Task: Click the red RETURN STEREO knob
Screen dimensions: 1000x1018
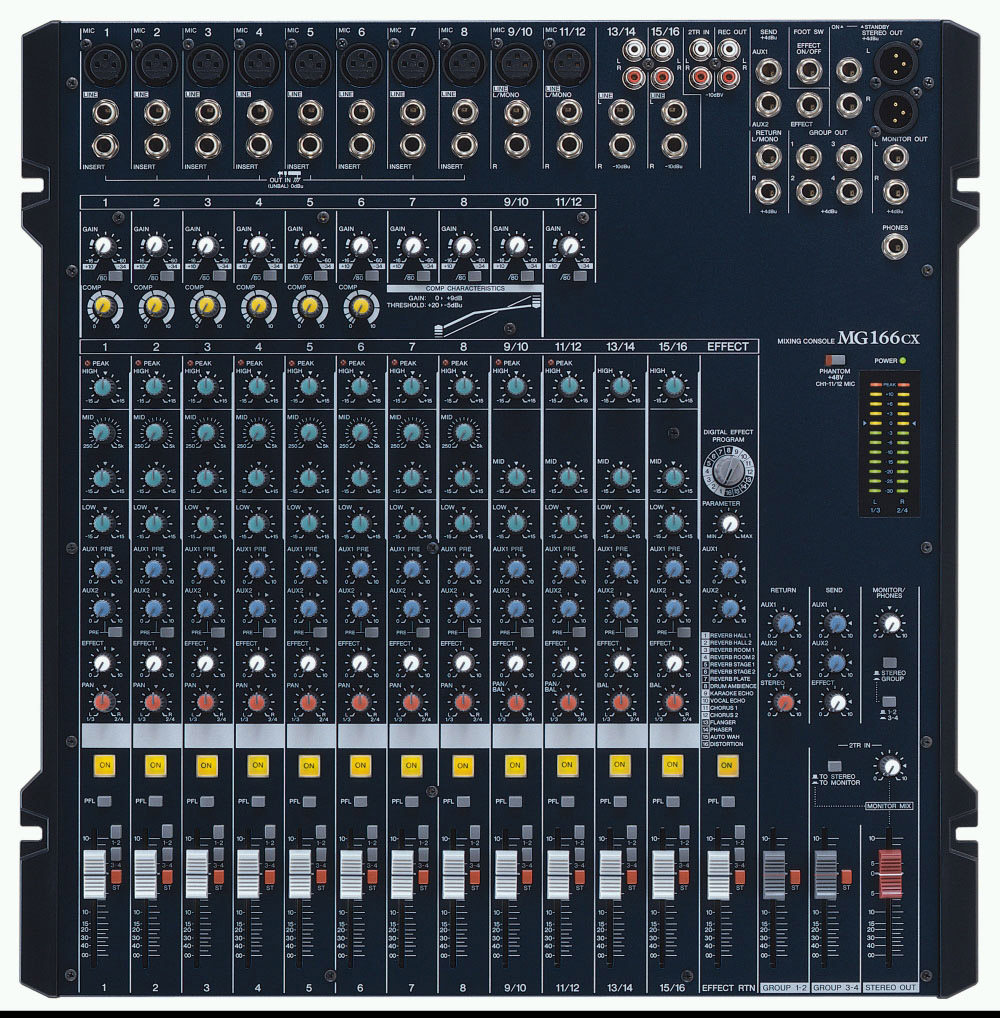Action: [785, 702]
